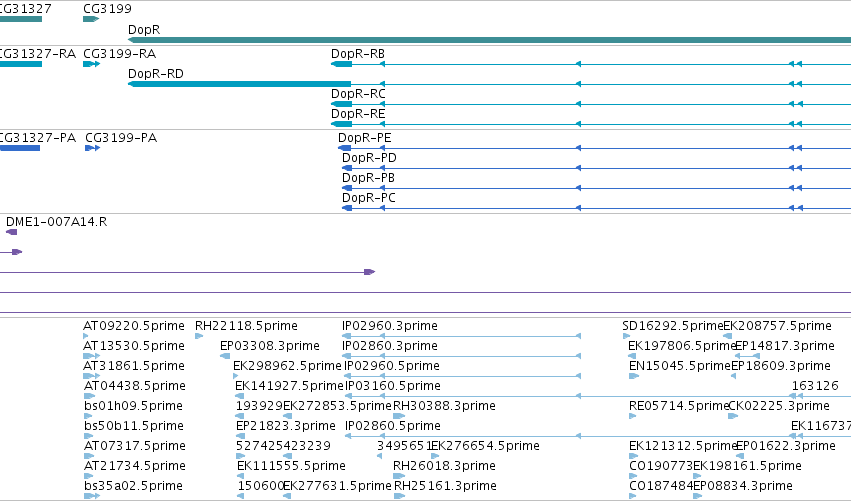Select the arrow glyph beneath EP03308.3prime
The image size is (851, 501).
coord(225,357)
